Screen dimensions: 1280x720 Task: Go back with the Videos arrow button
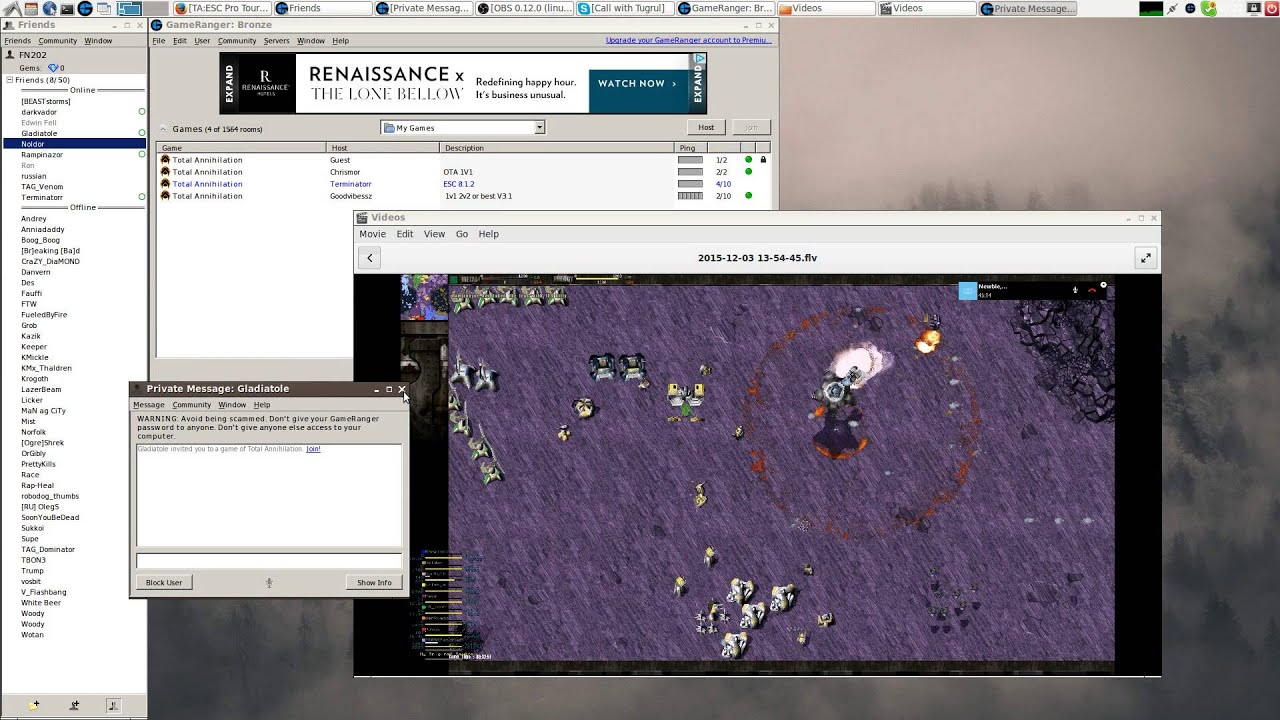[x=370, y=258]
